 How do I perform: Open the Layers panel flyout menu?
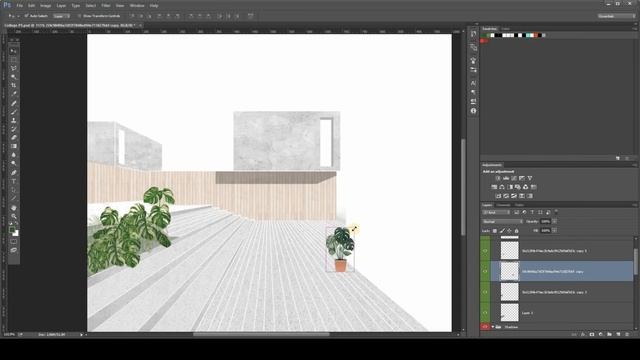[x=635, y=205]
